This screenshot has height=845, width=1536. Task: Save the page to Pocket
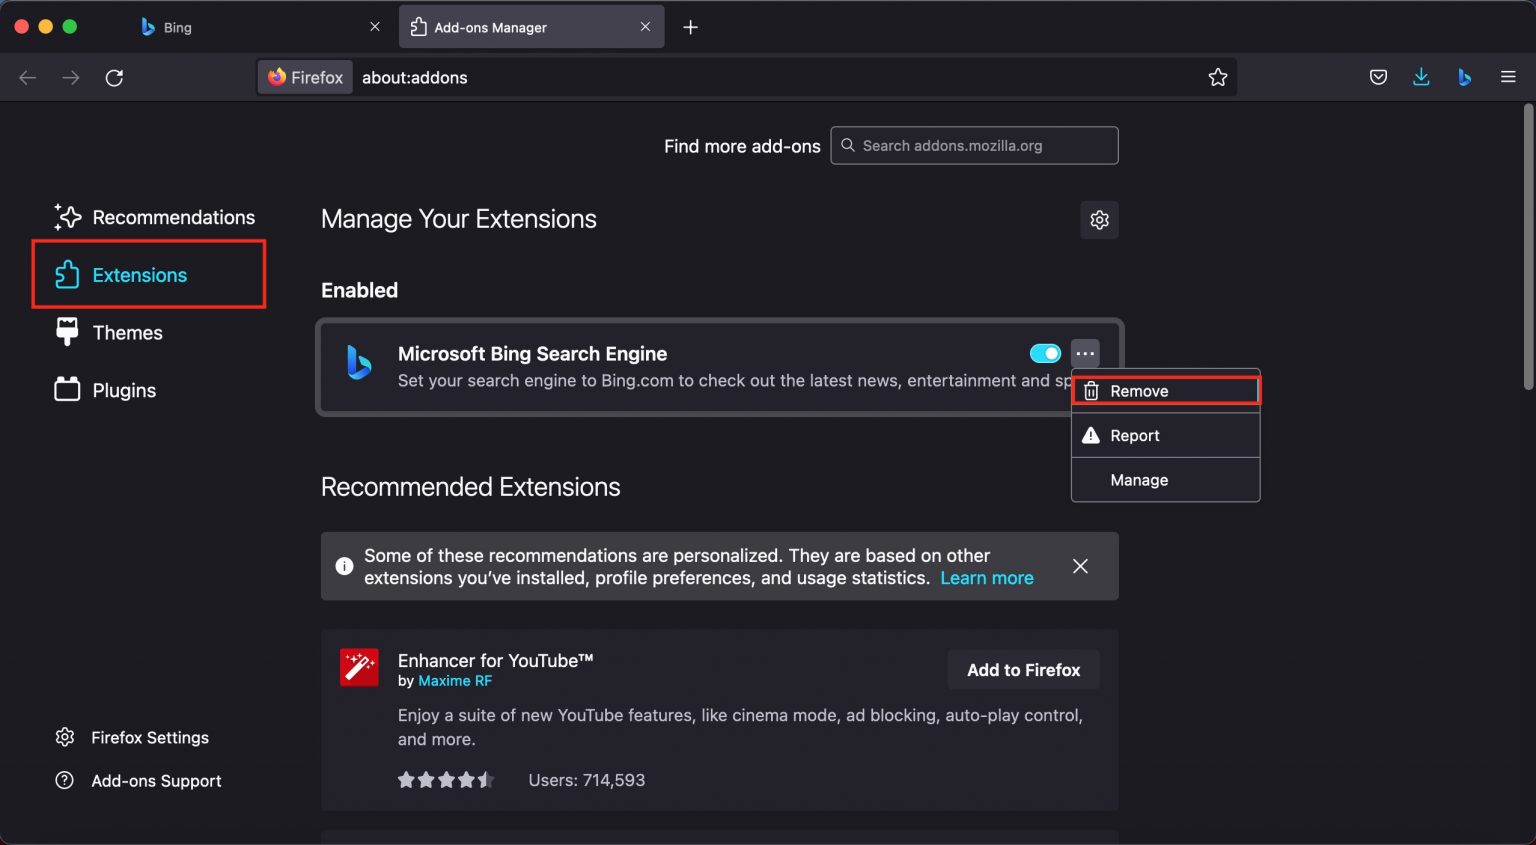tap(1378, 77)
